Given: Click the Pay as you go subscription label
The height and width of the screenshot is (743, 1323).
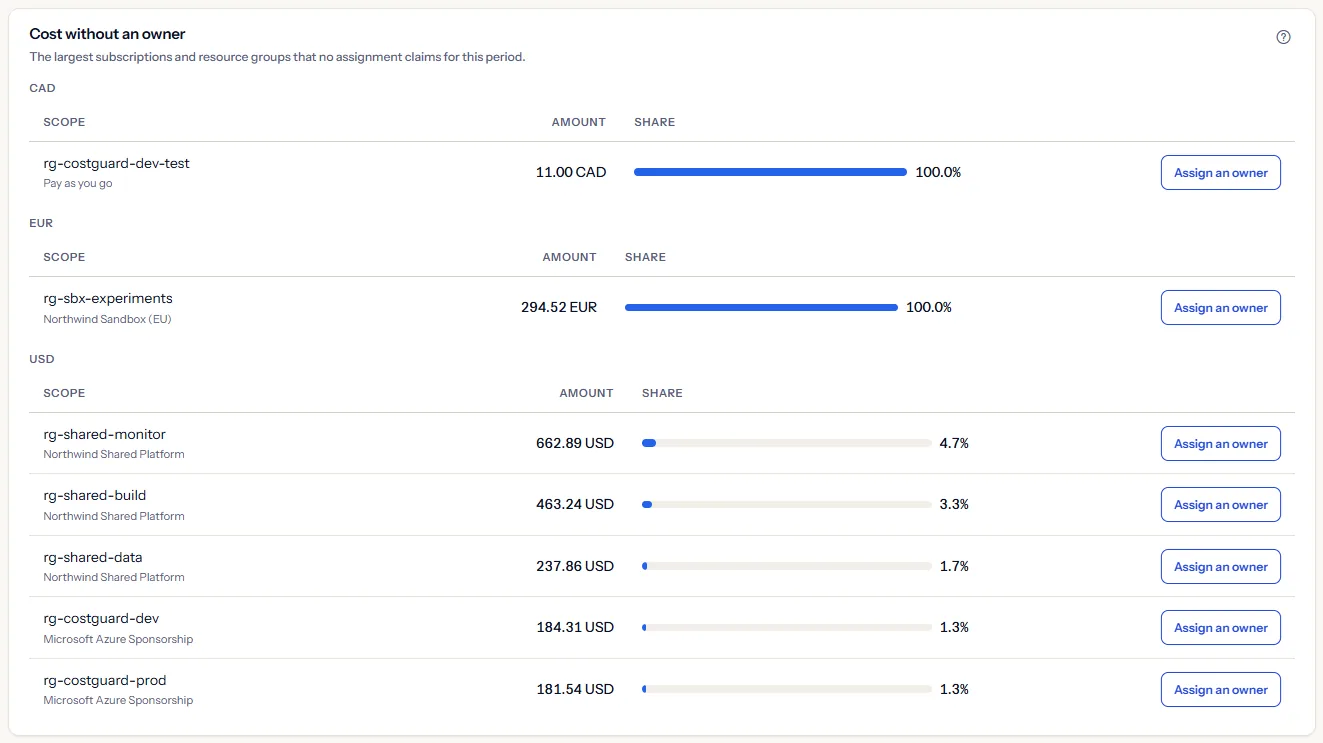Looking at the screenshot, I should [78, 184].
